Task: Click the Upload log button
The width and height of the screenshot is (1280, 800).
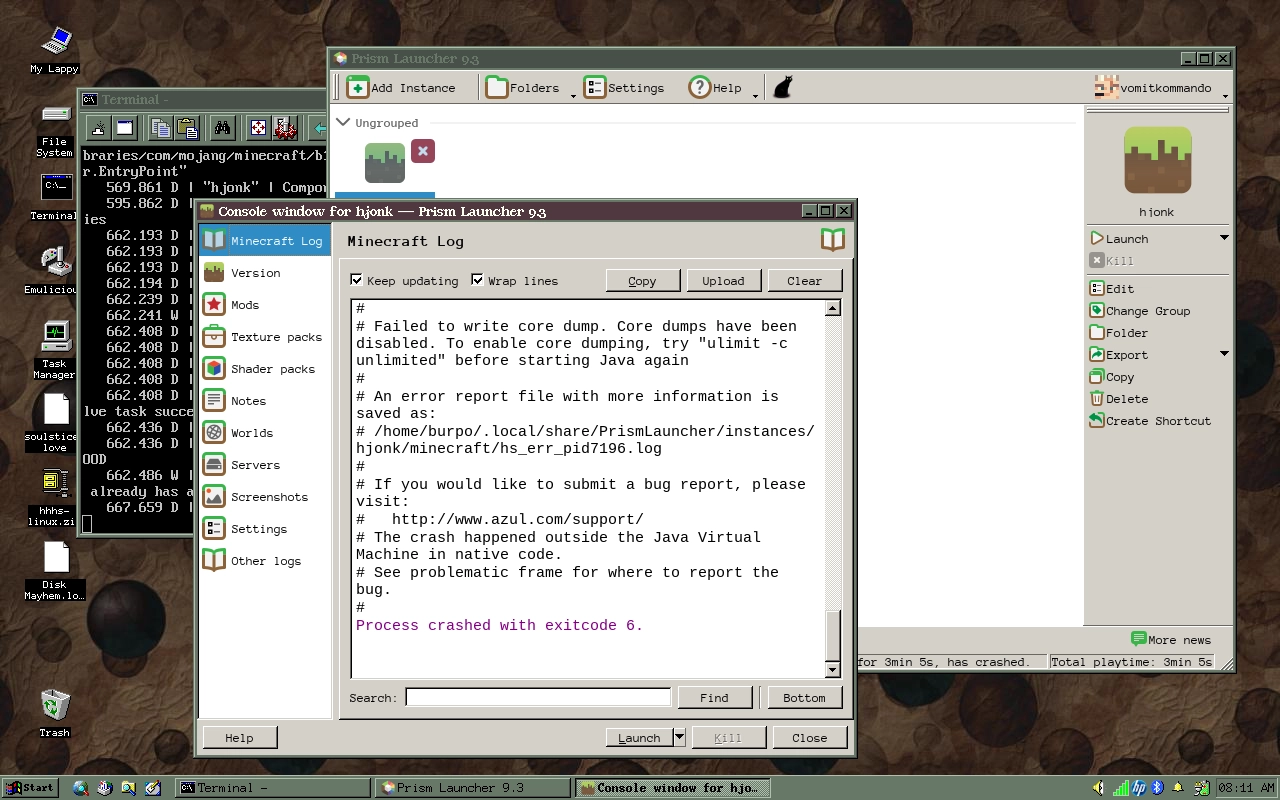Action: click(x=723, y=280)
